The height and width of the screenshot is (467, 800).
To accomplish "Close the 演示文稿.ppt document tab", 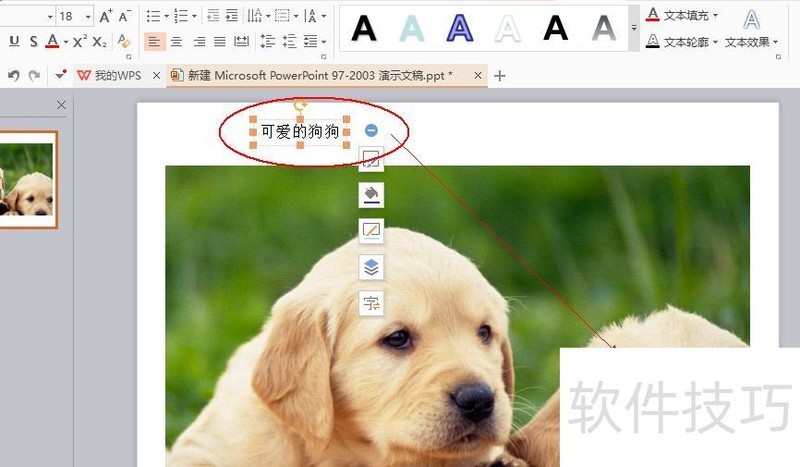I will [478, 76].
